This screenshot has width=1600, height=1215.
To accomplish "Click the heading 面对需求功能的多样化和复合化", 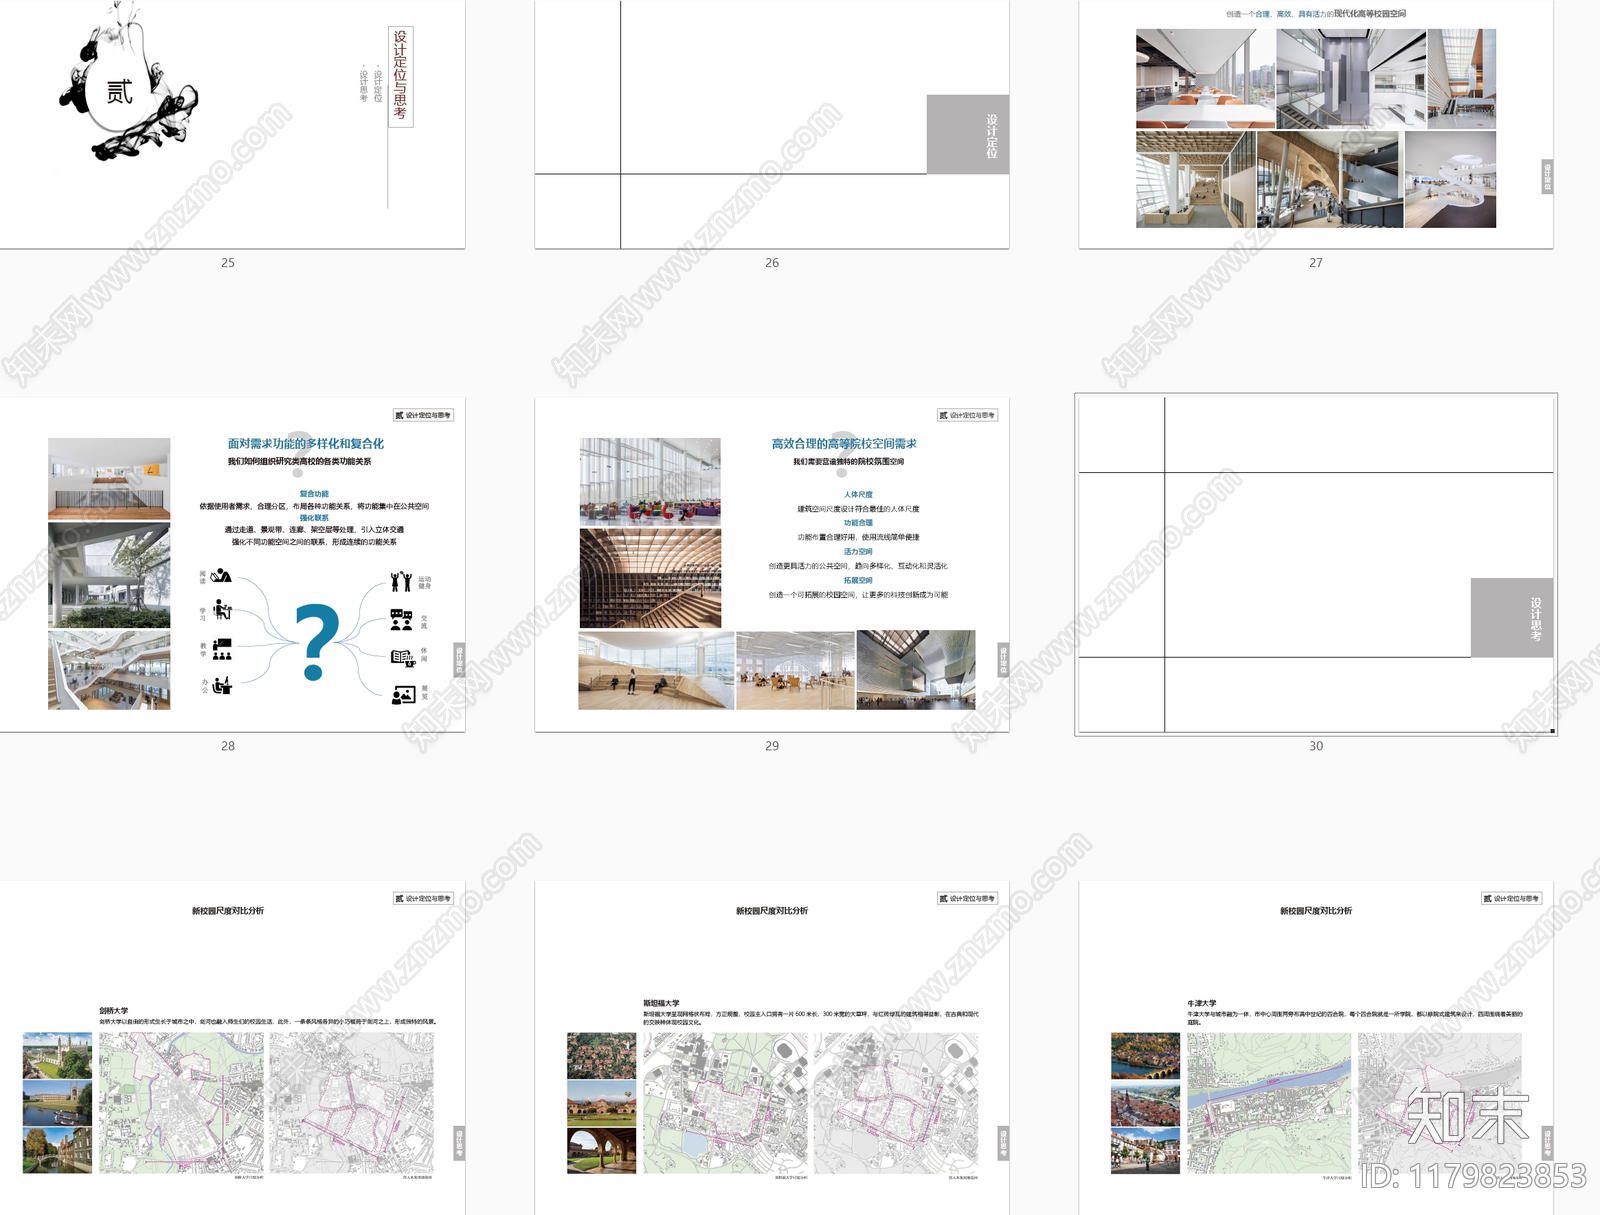I will [306, 443].
